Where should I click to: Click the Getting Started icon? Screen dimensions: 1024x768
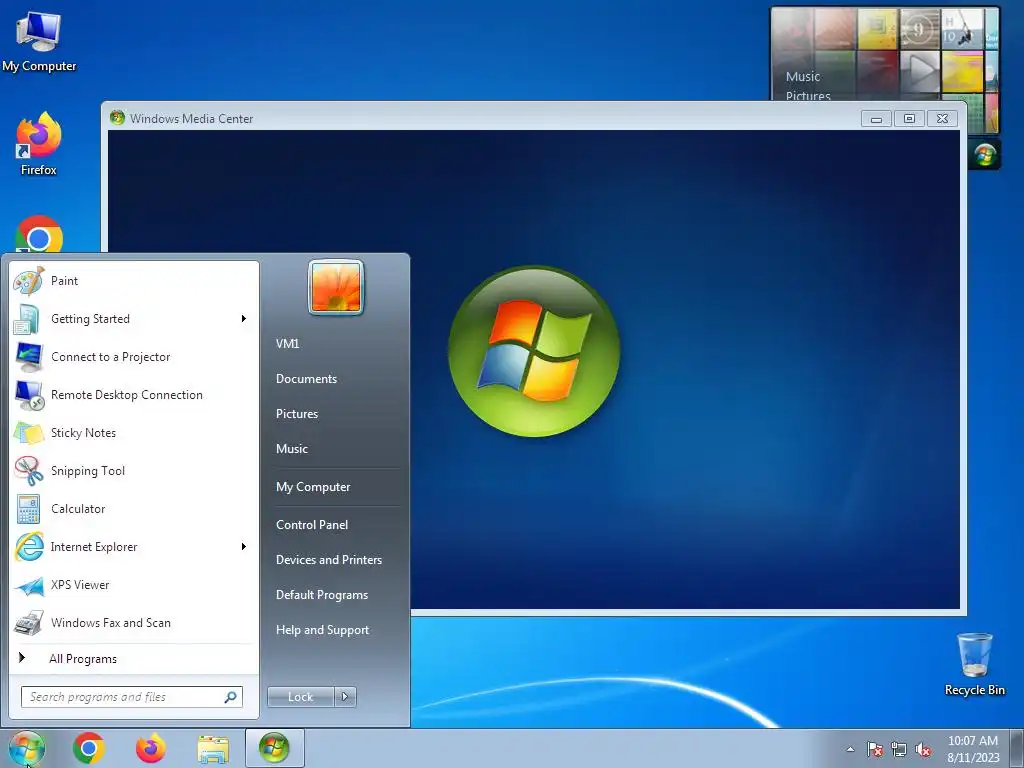click(27, 319)
